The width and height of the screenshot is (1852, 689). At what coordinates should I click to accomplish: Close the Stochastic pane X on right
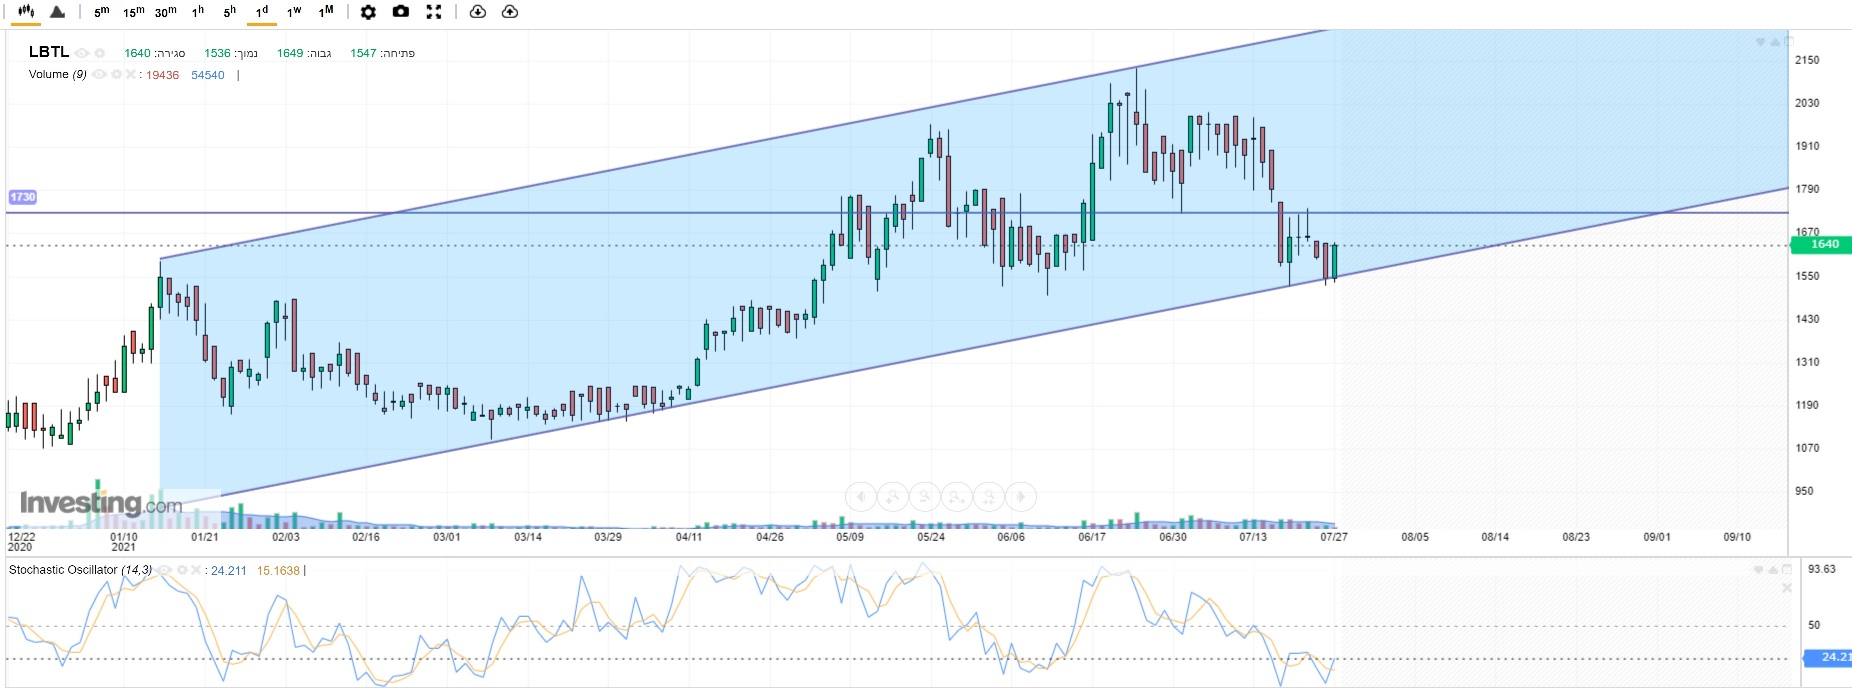coord(1787,588)
